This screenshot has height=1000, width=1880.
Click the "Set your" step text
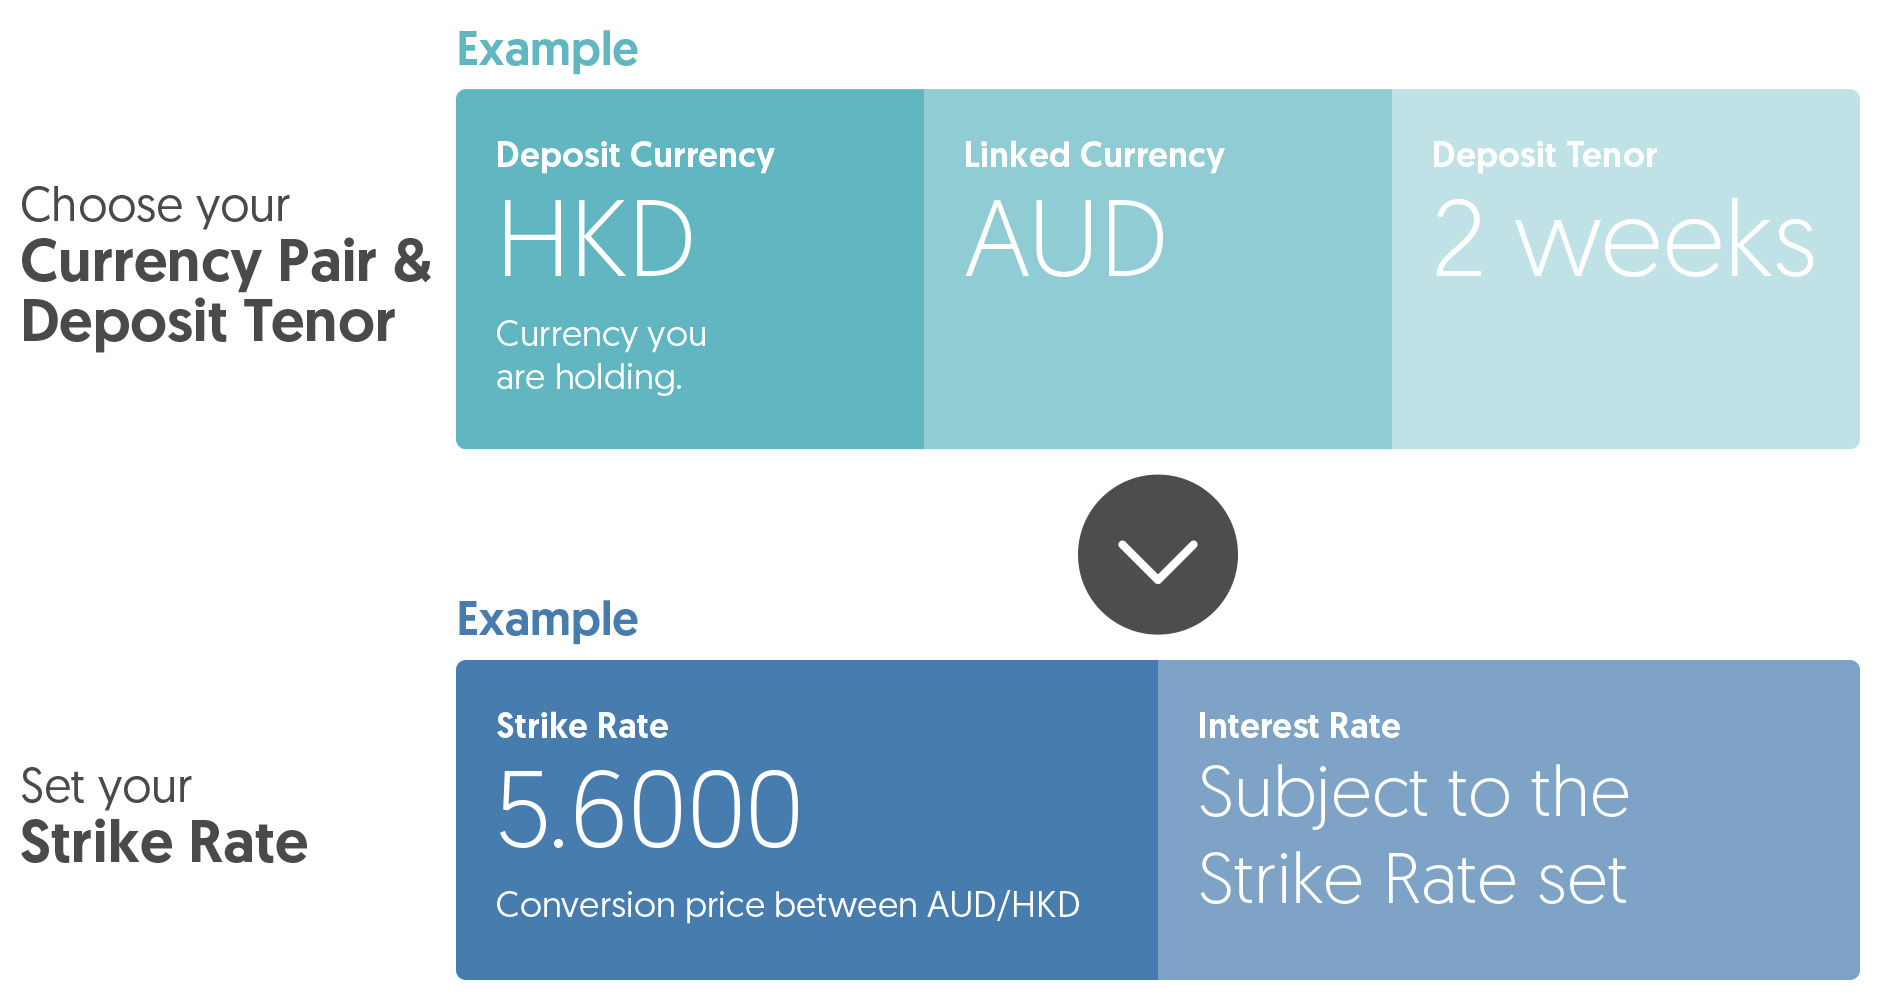(106, 786)
